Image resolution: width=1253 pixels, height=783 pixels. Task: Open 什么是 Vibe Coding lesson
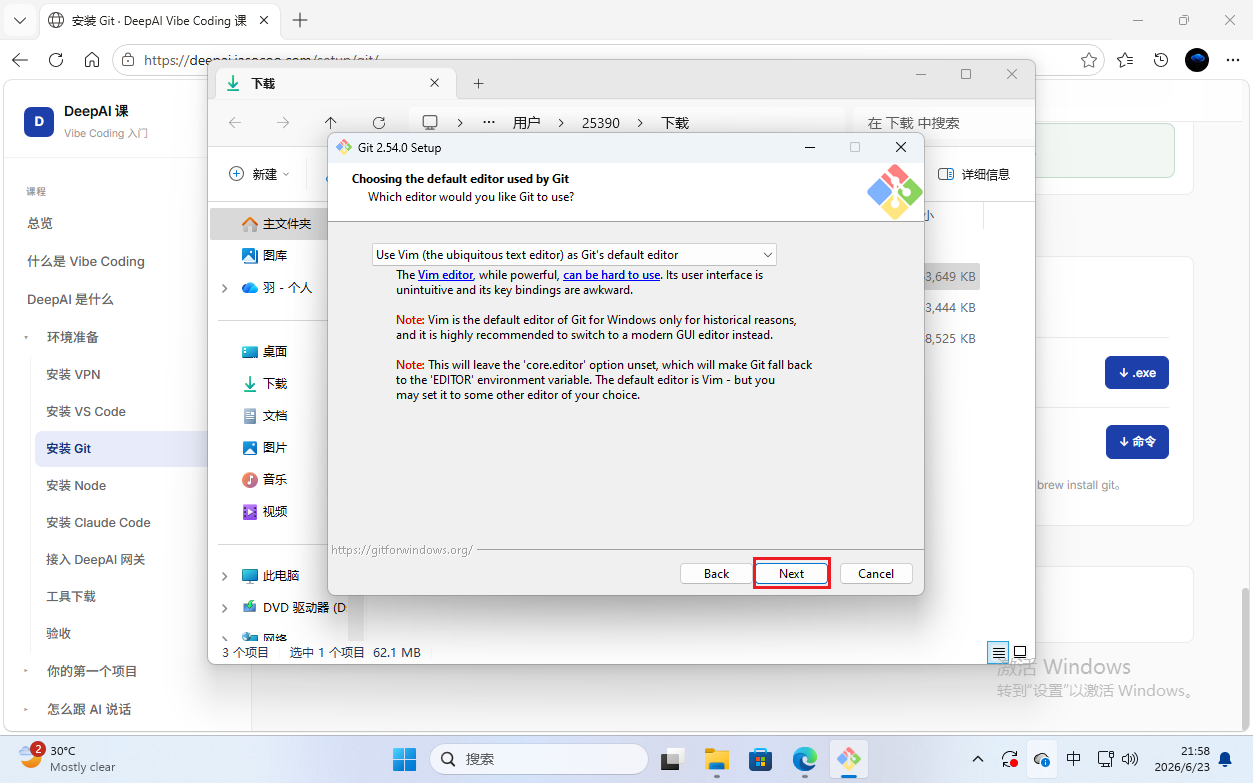coord(86,261)
